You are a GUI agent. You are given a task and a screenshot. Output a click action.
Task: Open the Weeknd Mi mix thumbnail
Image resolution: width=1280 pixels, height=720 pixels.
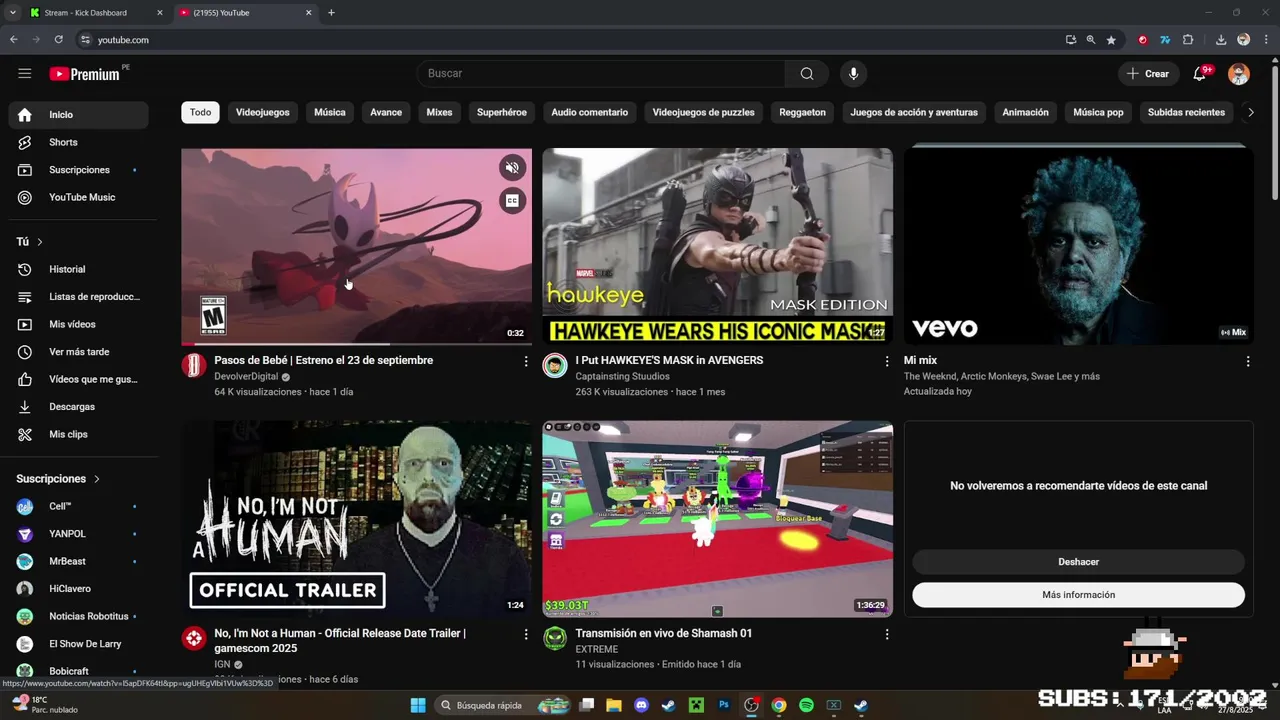[1078, 246]
